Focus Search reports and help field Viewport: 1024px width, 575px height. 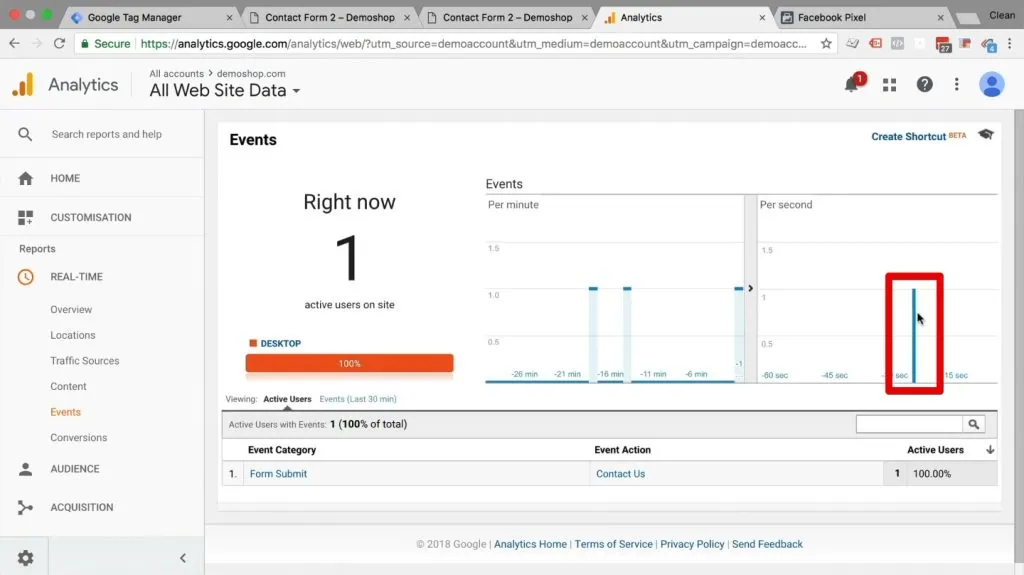tap(106, 134)
